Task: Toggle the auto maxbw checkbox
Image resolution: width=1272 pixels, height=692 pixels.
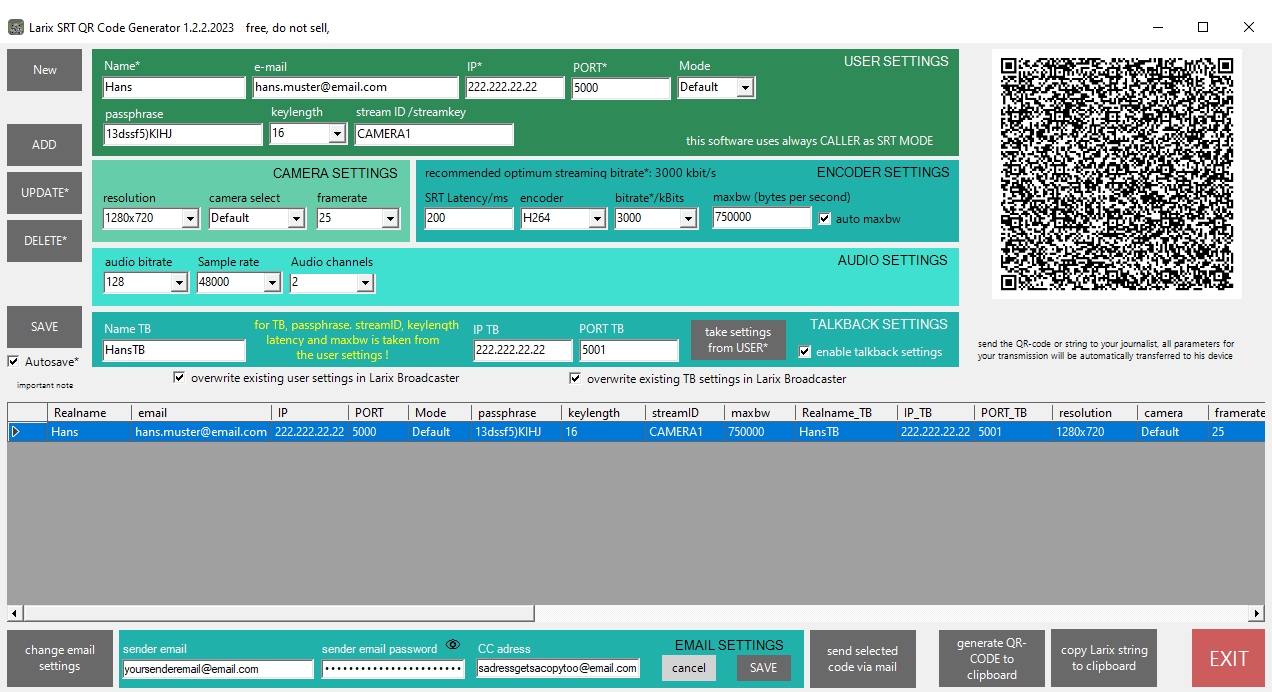Action: (x=825, y=218)
